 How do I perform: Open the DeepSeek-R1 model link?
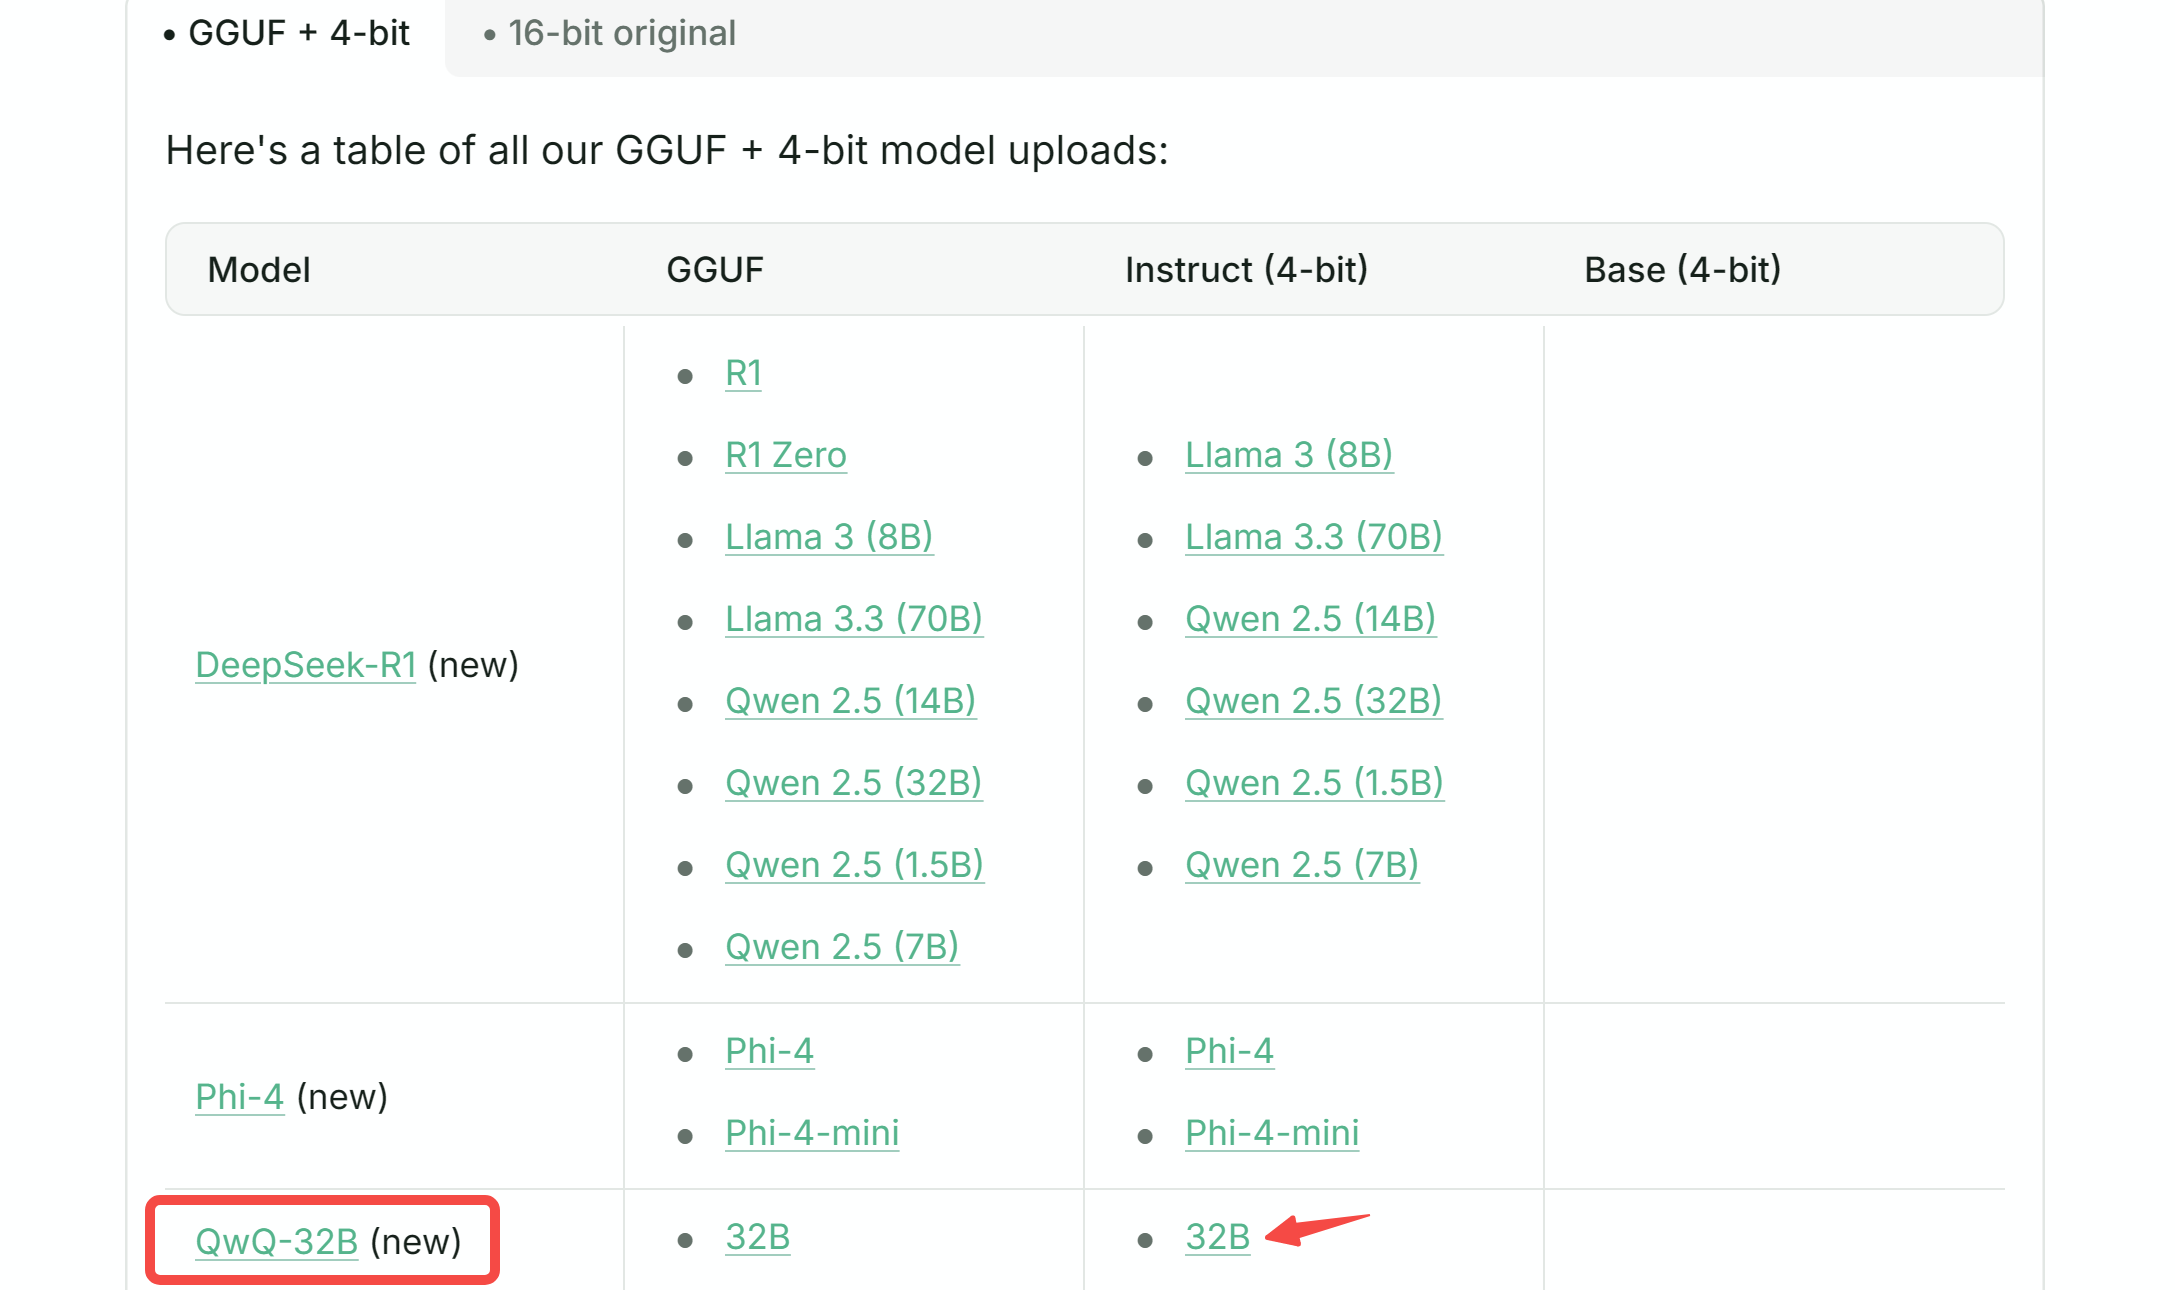(305, 665)
